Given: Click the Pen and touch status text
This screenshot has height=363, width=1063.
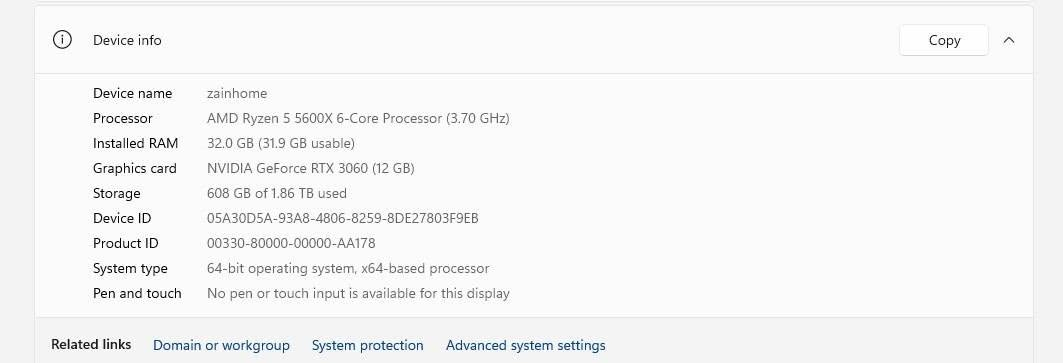Looking at the screenshot, I should click(x=358, y=294).
